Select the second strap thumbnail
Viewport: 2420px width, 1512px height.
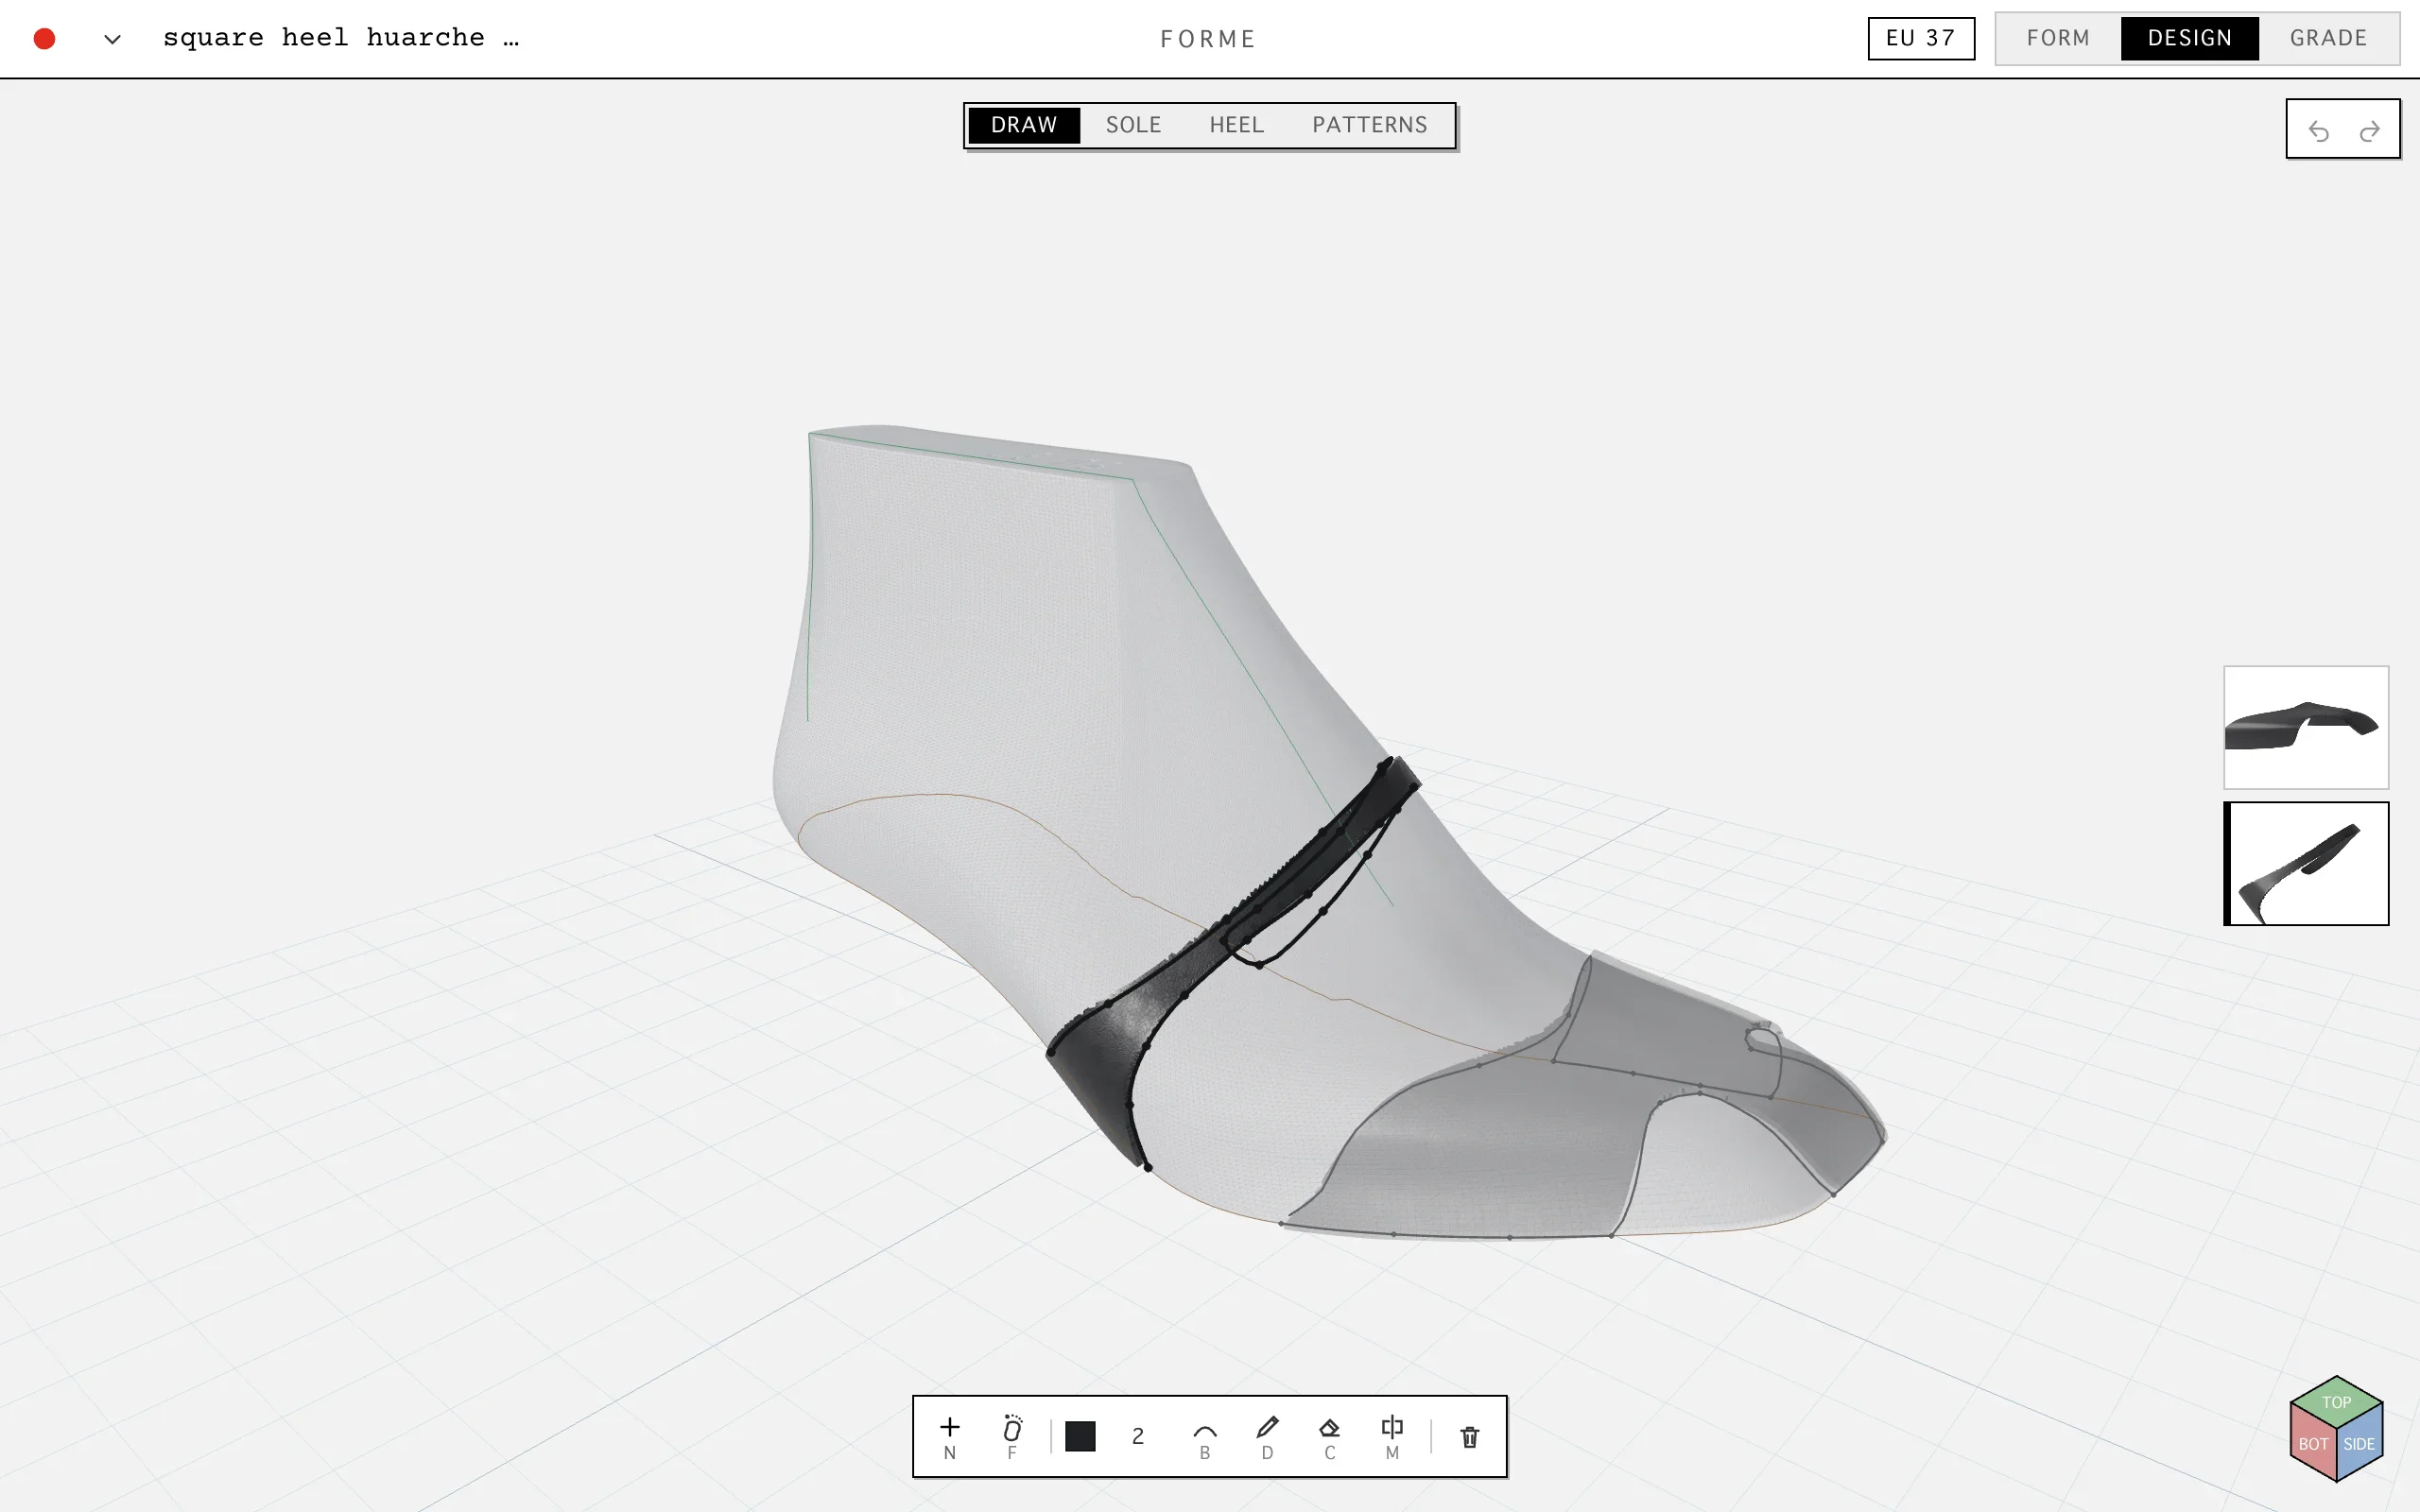click(2306, 863)
